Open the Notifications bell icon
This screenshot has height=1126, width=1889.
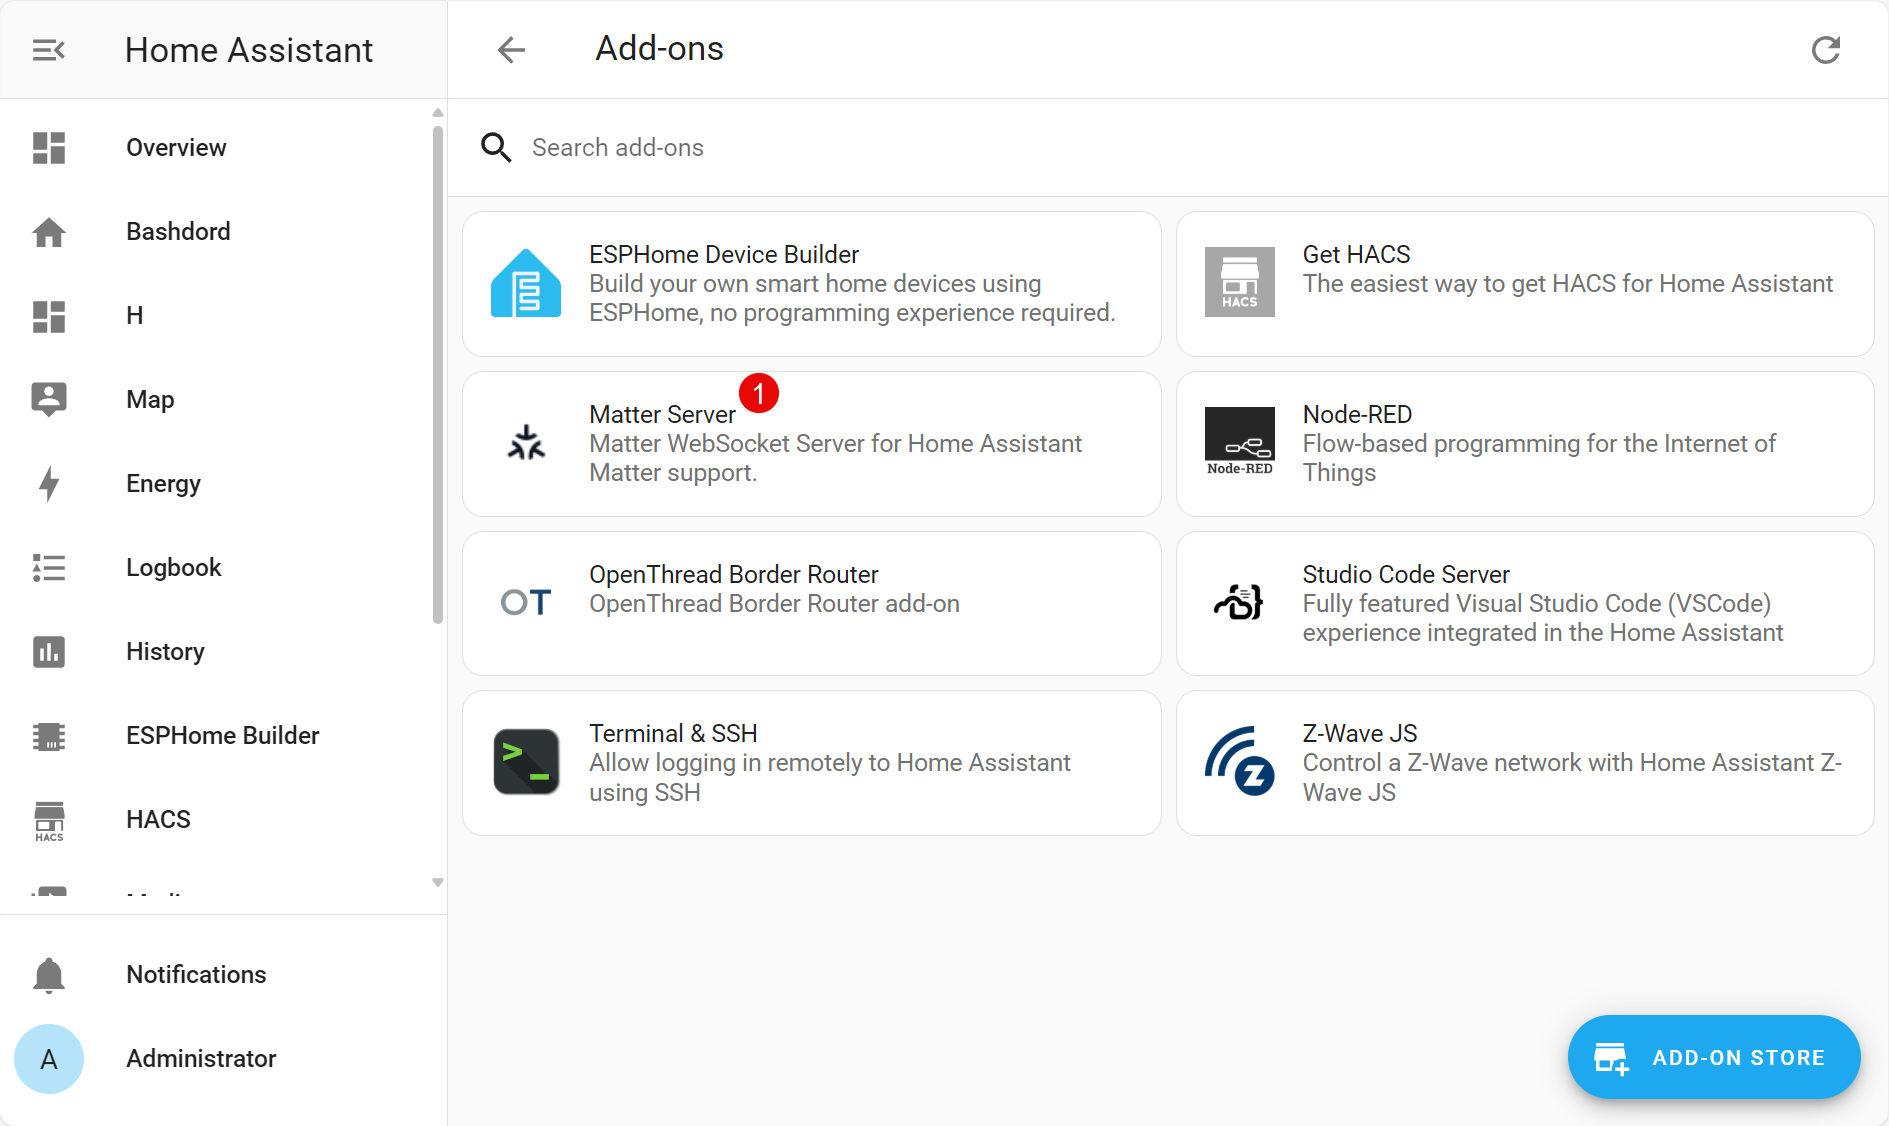pos(48,974)
